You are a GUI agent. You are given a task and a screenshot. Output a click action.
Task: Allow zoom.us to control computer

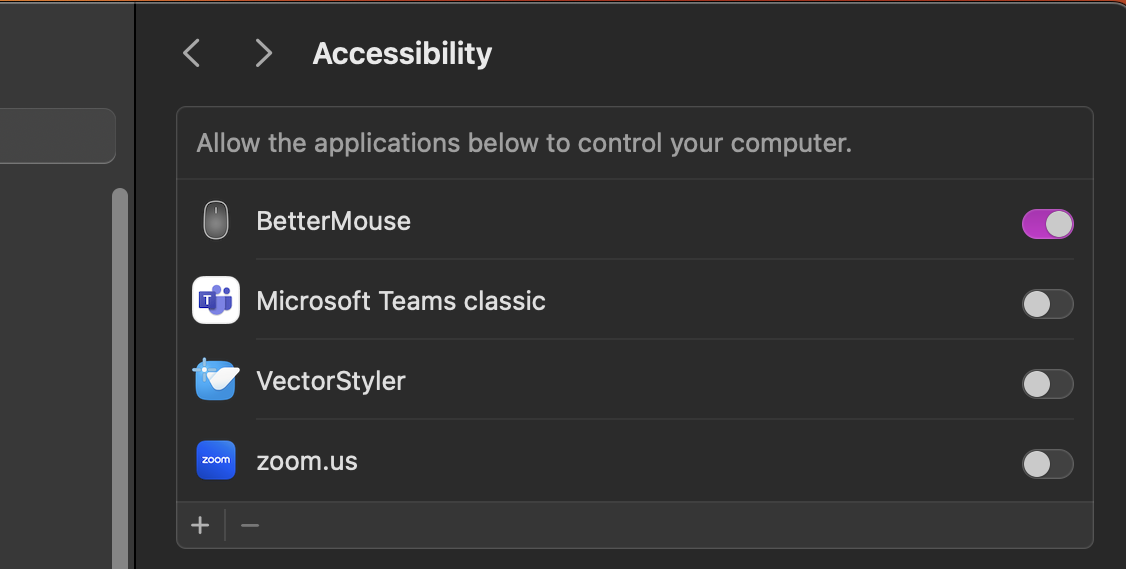1047,464
